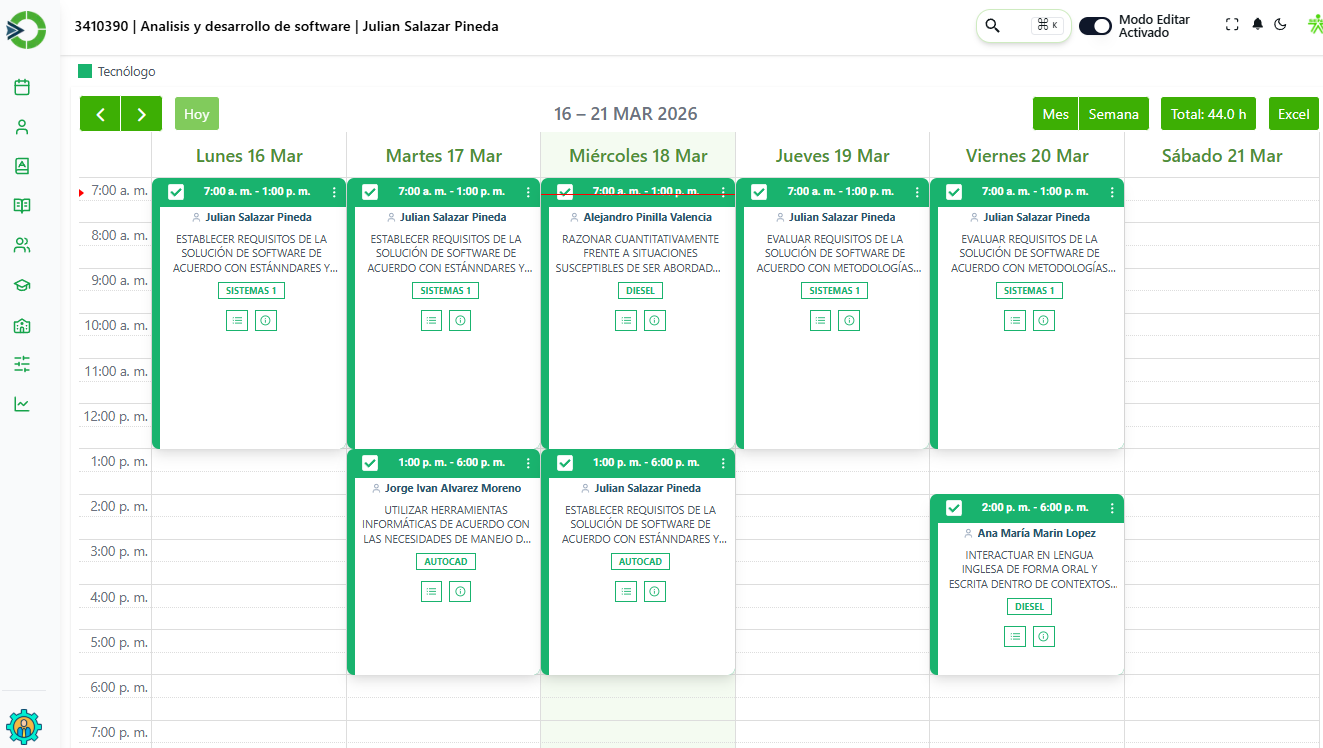Open list icon on Friday's English session

tap(1015, 636)
